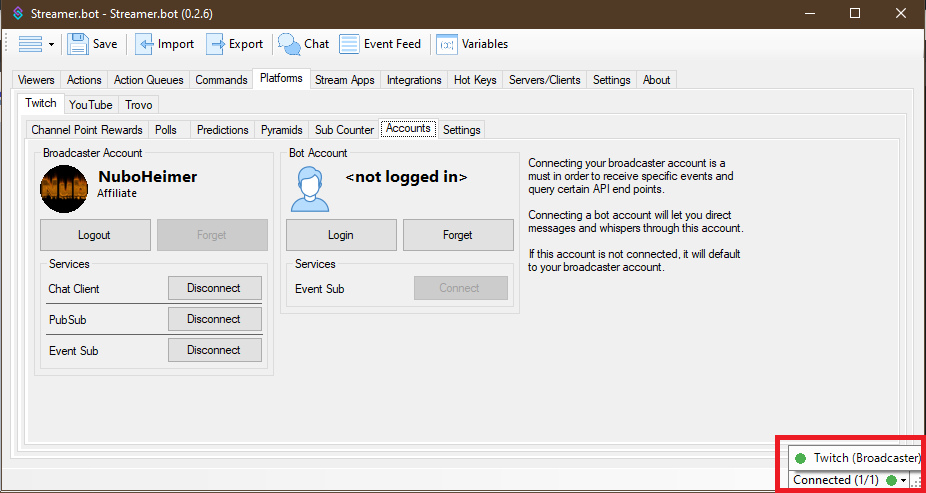Screen dimensions: 926x493
Task: Expand the dropdown arrow beside hamburger menu
Action: pyautogui.click(x=51, y=45)
